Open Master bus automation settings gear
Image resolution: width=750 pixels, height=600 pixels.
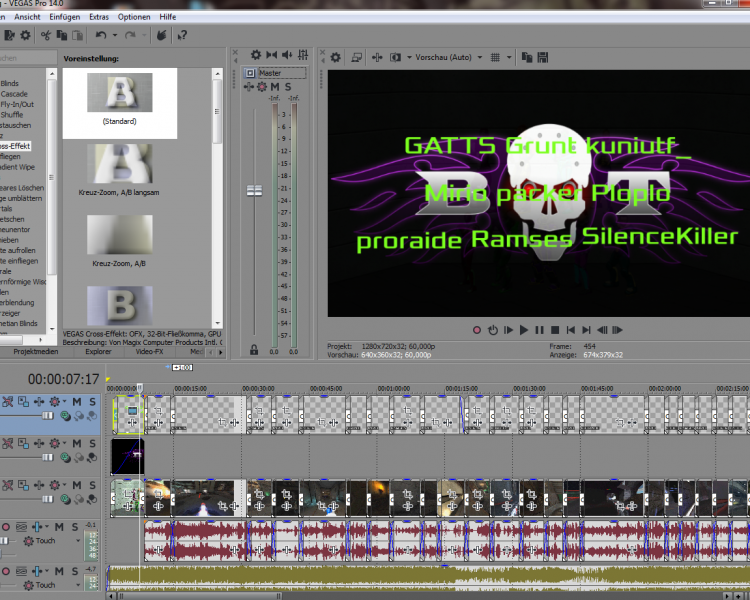262,87
